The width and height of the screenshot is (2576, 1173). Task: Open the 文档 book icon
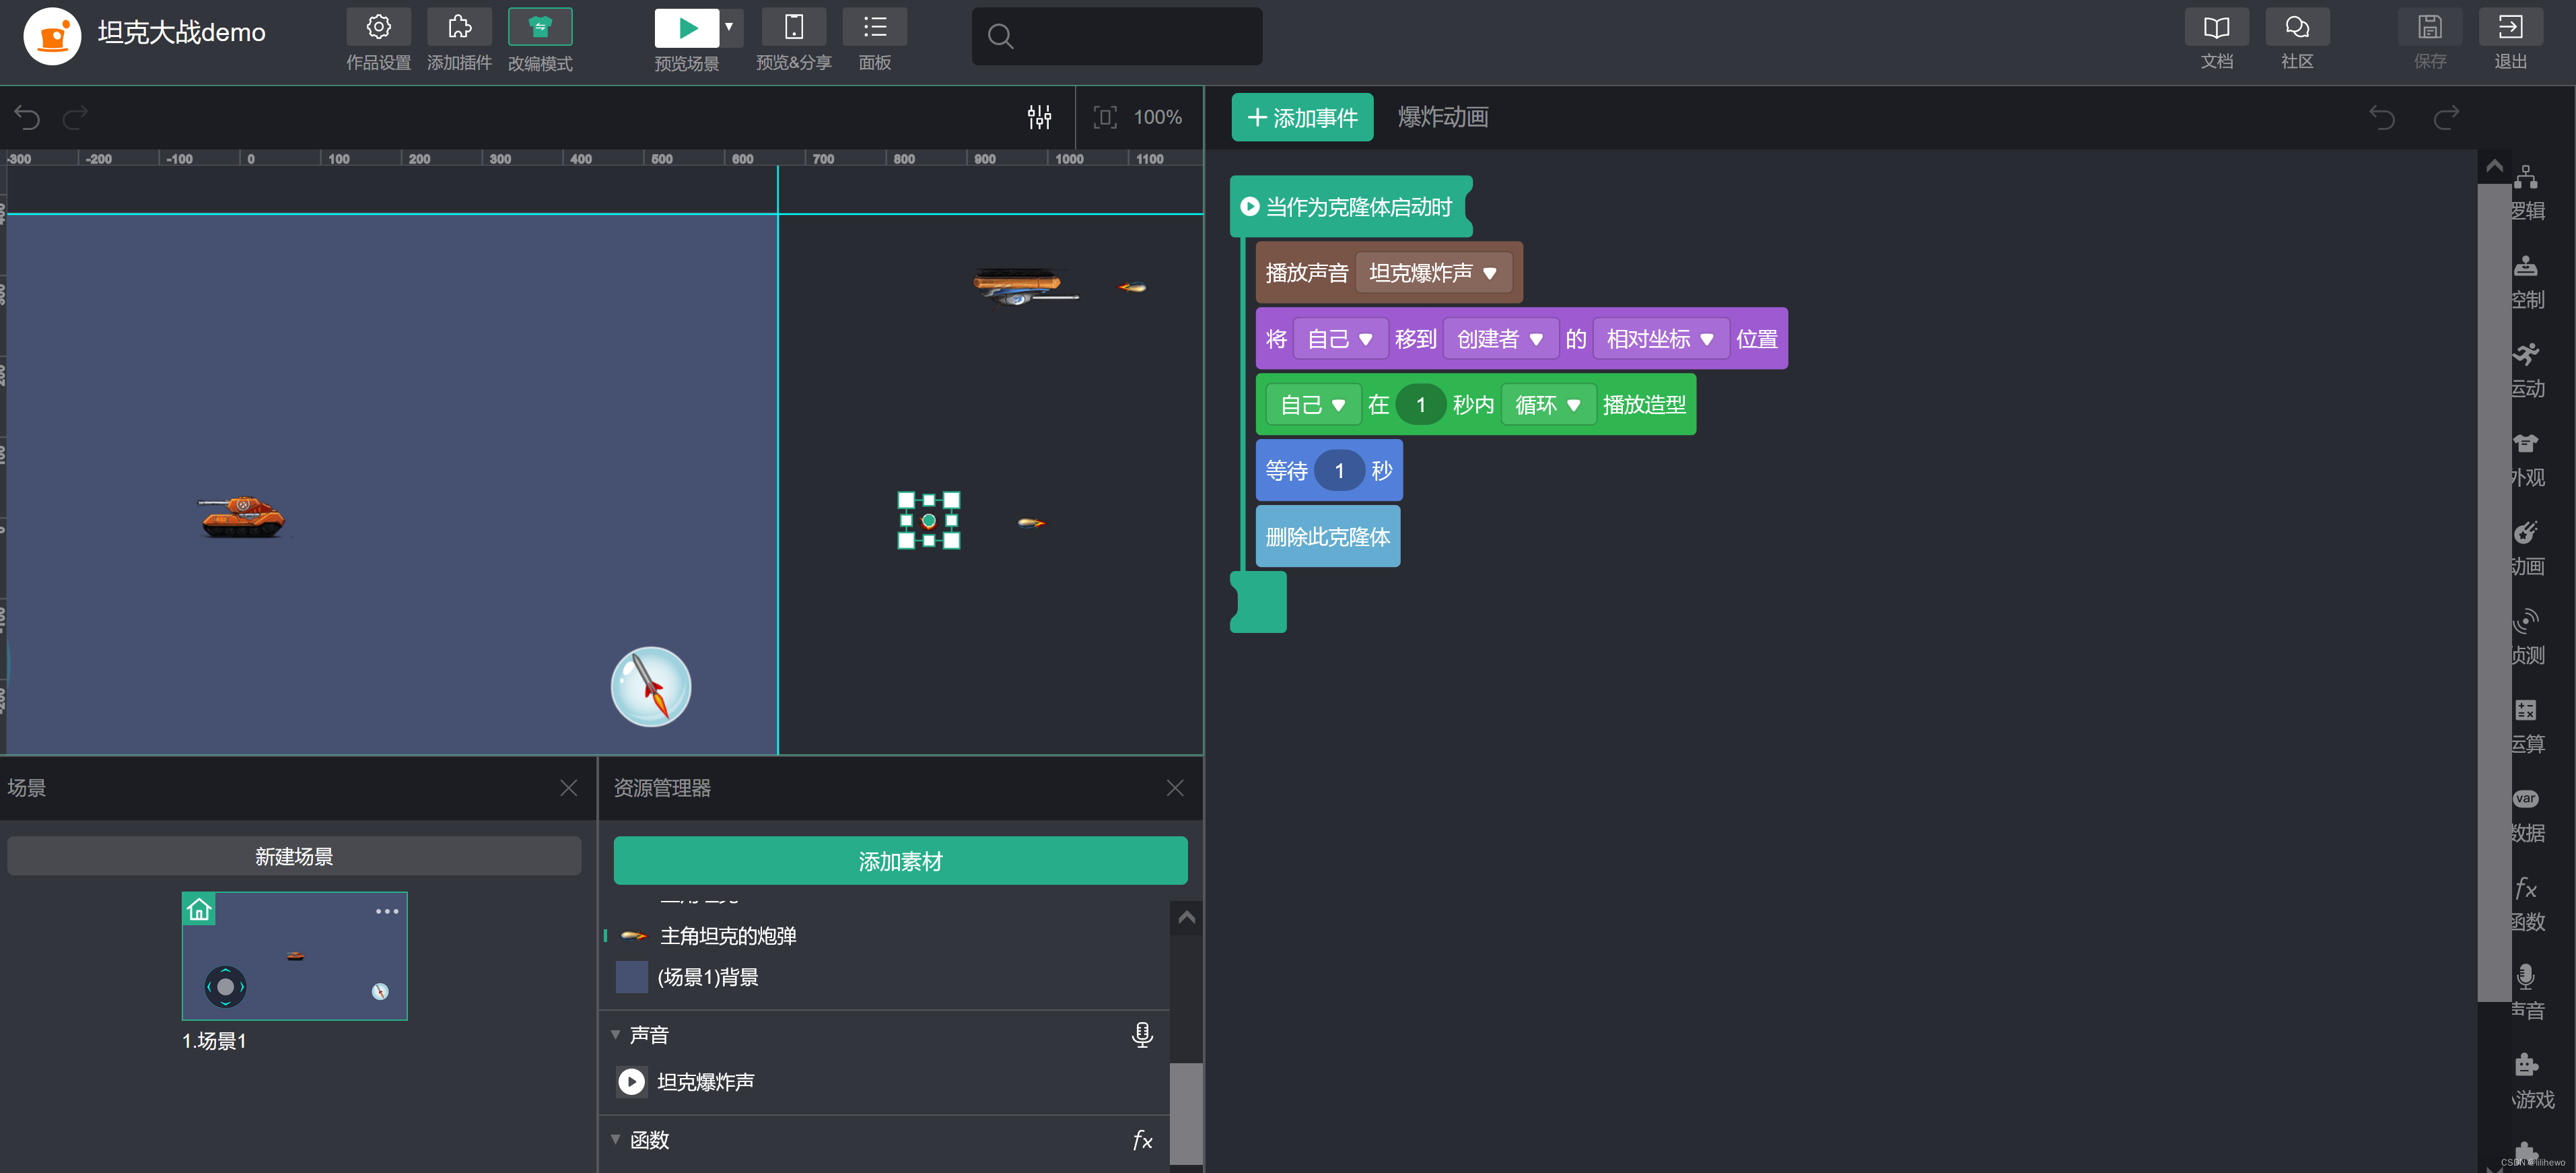[x=2216, y=27]
